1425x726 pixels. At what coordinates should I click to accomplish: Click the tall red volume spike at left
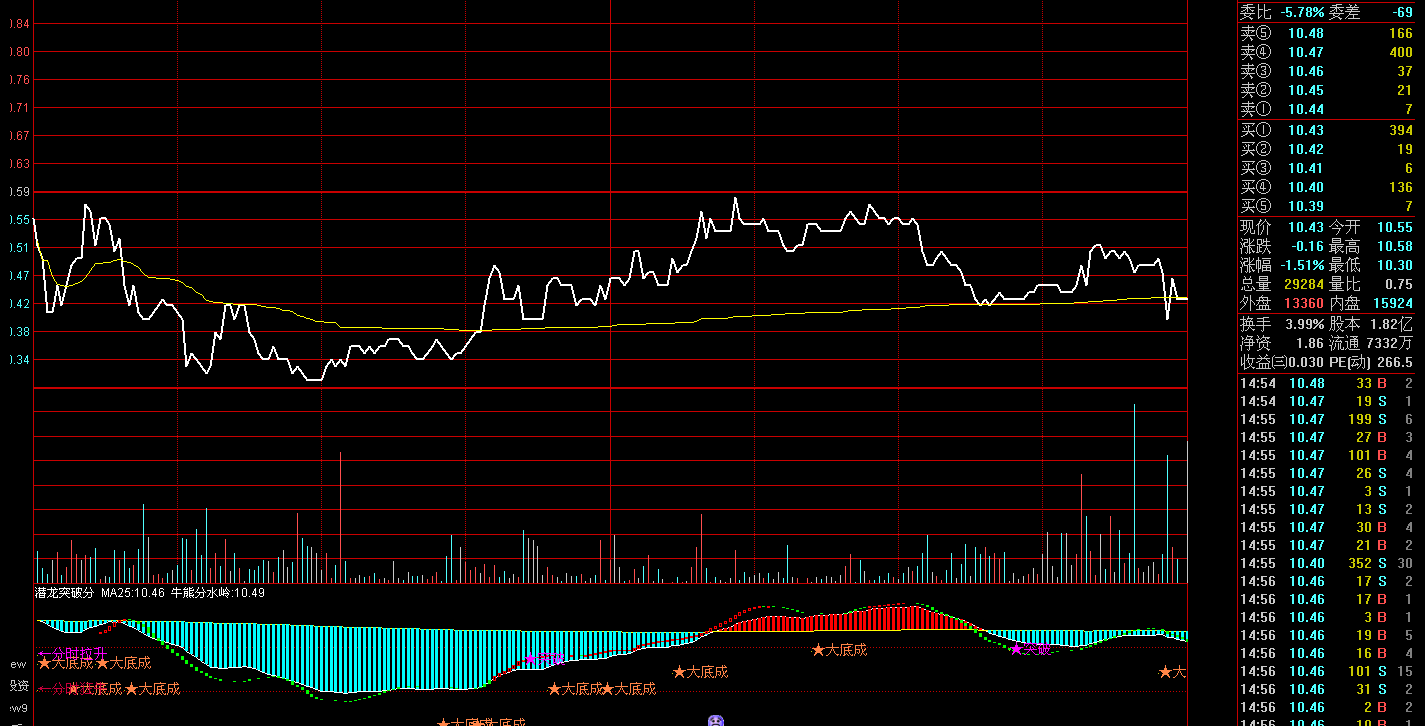pos(340,517)
